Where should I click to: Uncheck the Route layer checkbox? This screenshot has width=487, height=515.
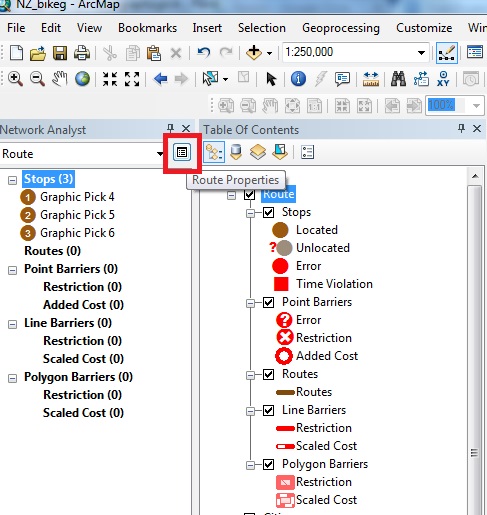tap(249, 194)
